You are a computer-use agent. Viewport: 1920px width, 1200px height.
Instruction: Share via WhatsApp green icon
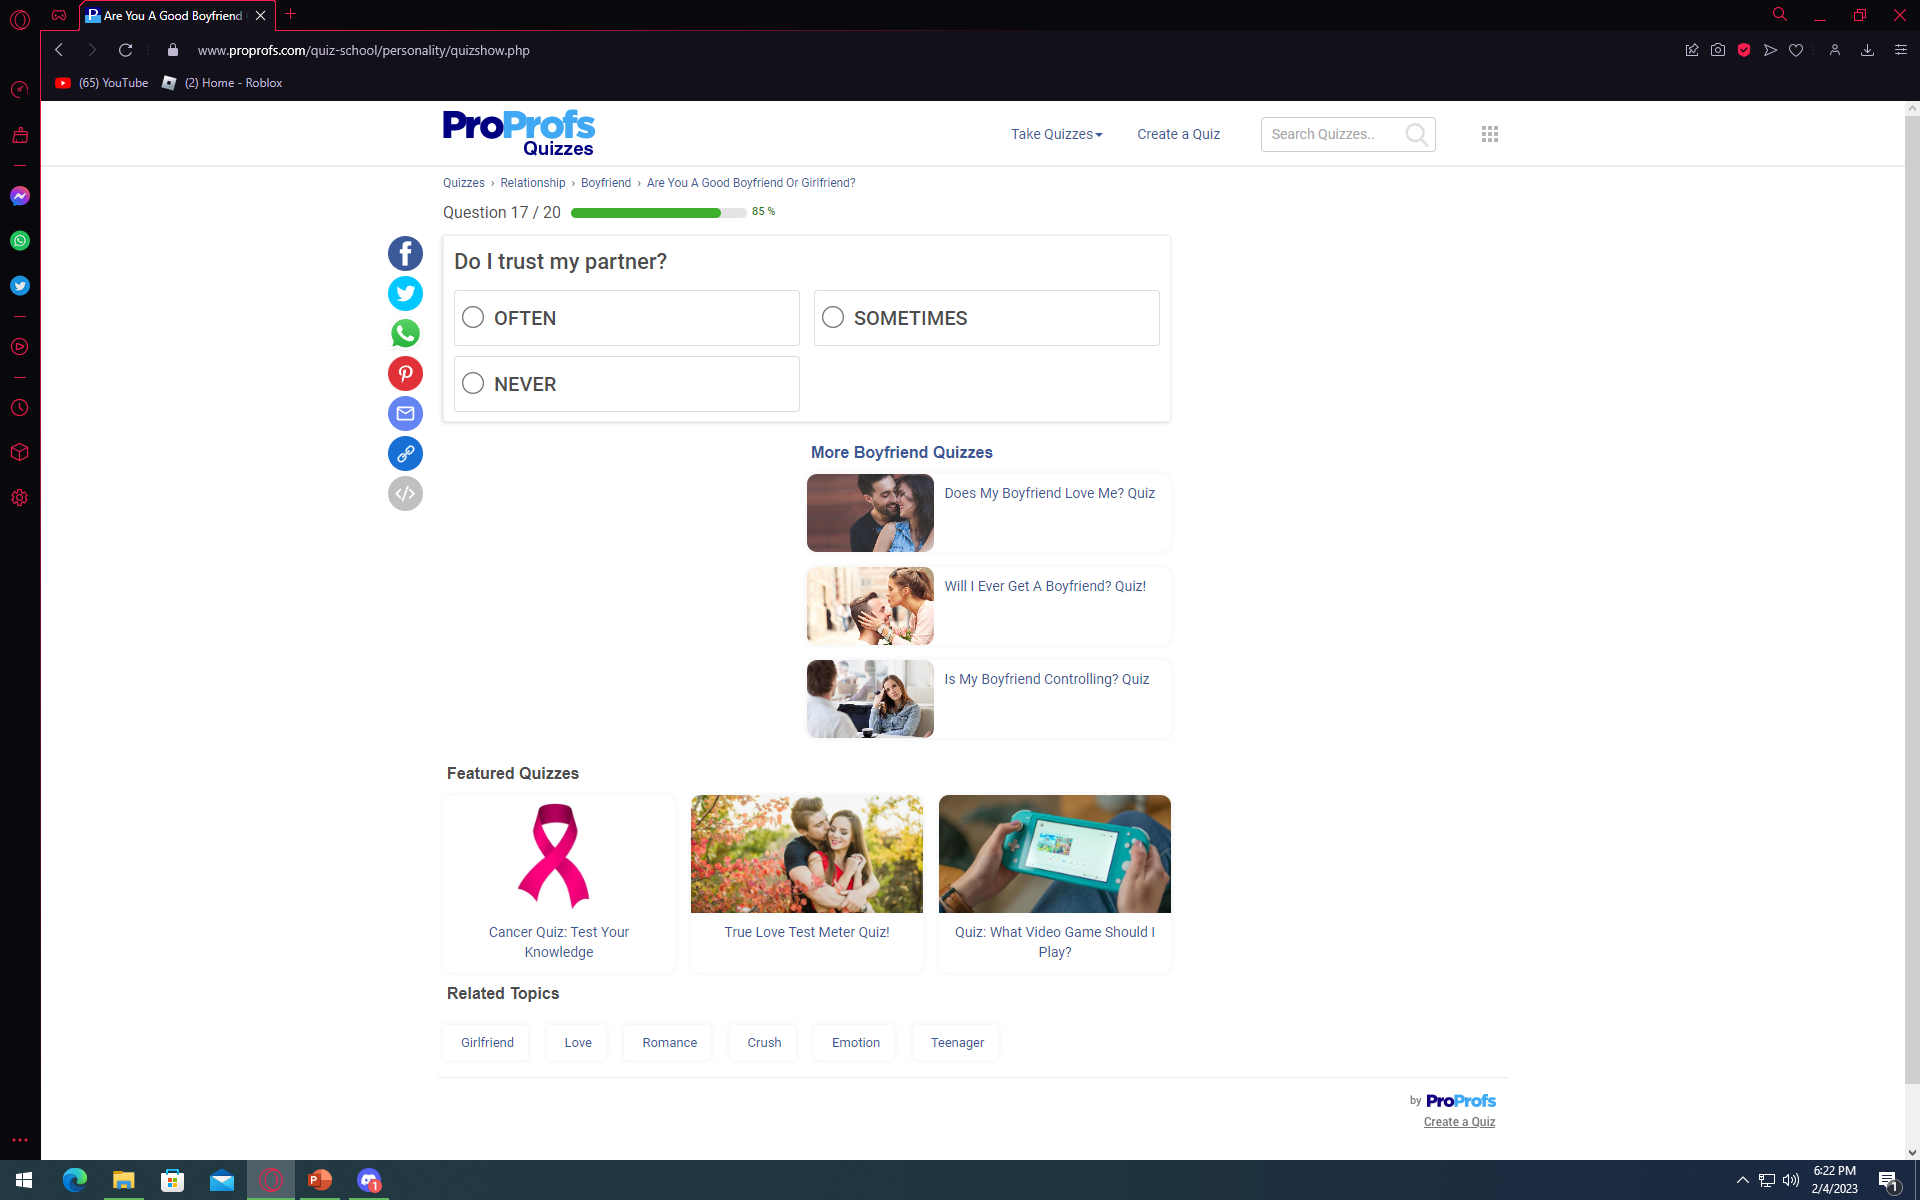coord(405,334)
